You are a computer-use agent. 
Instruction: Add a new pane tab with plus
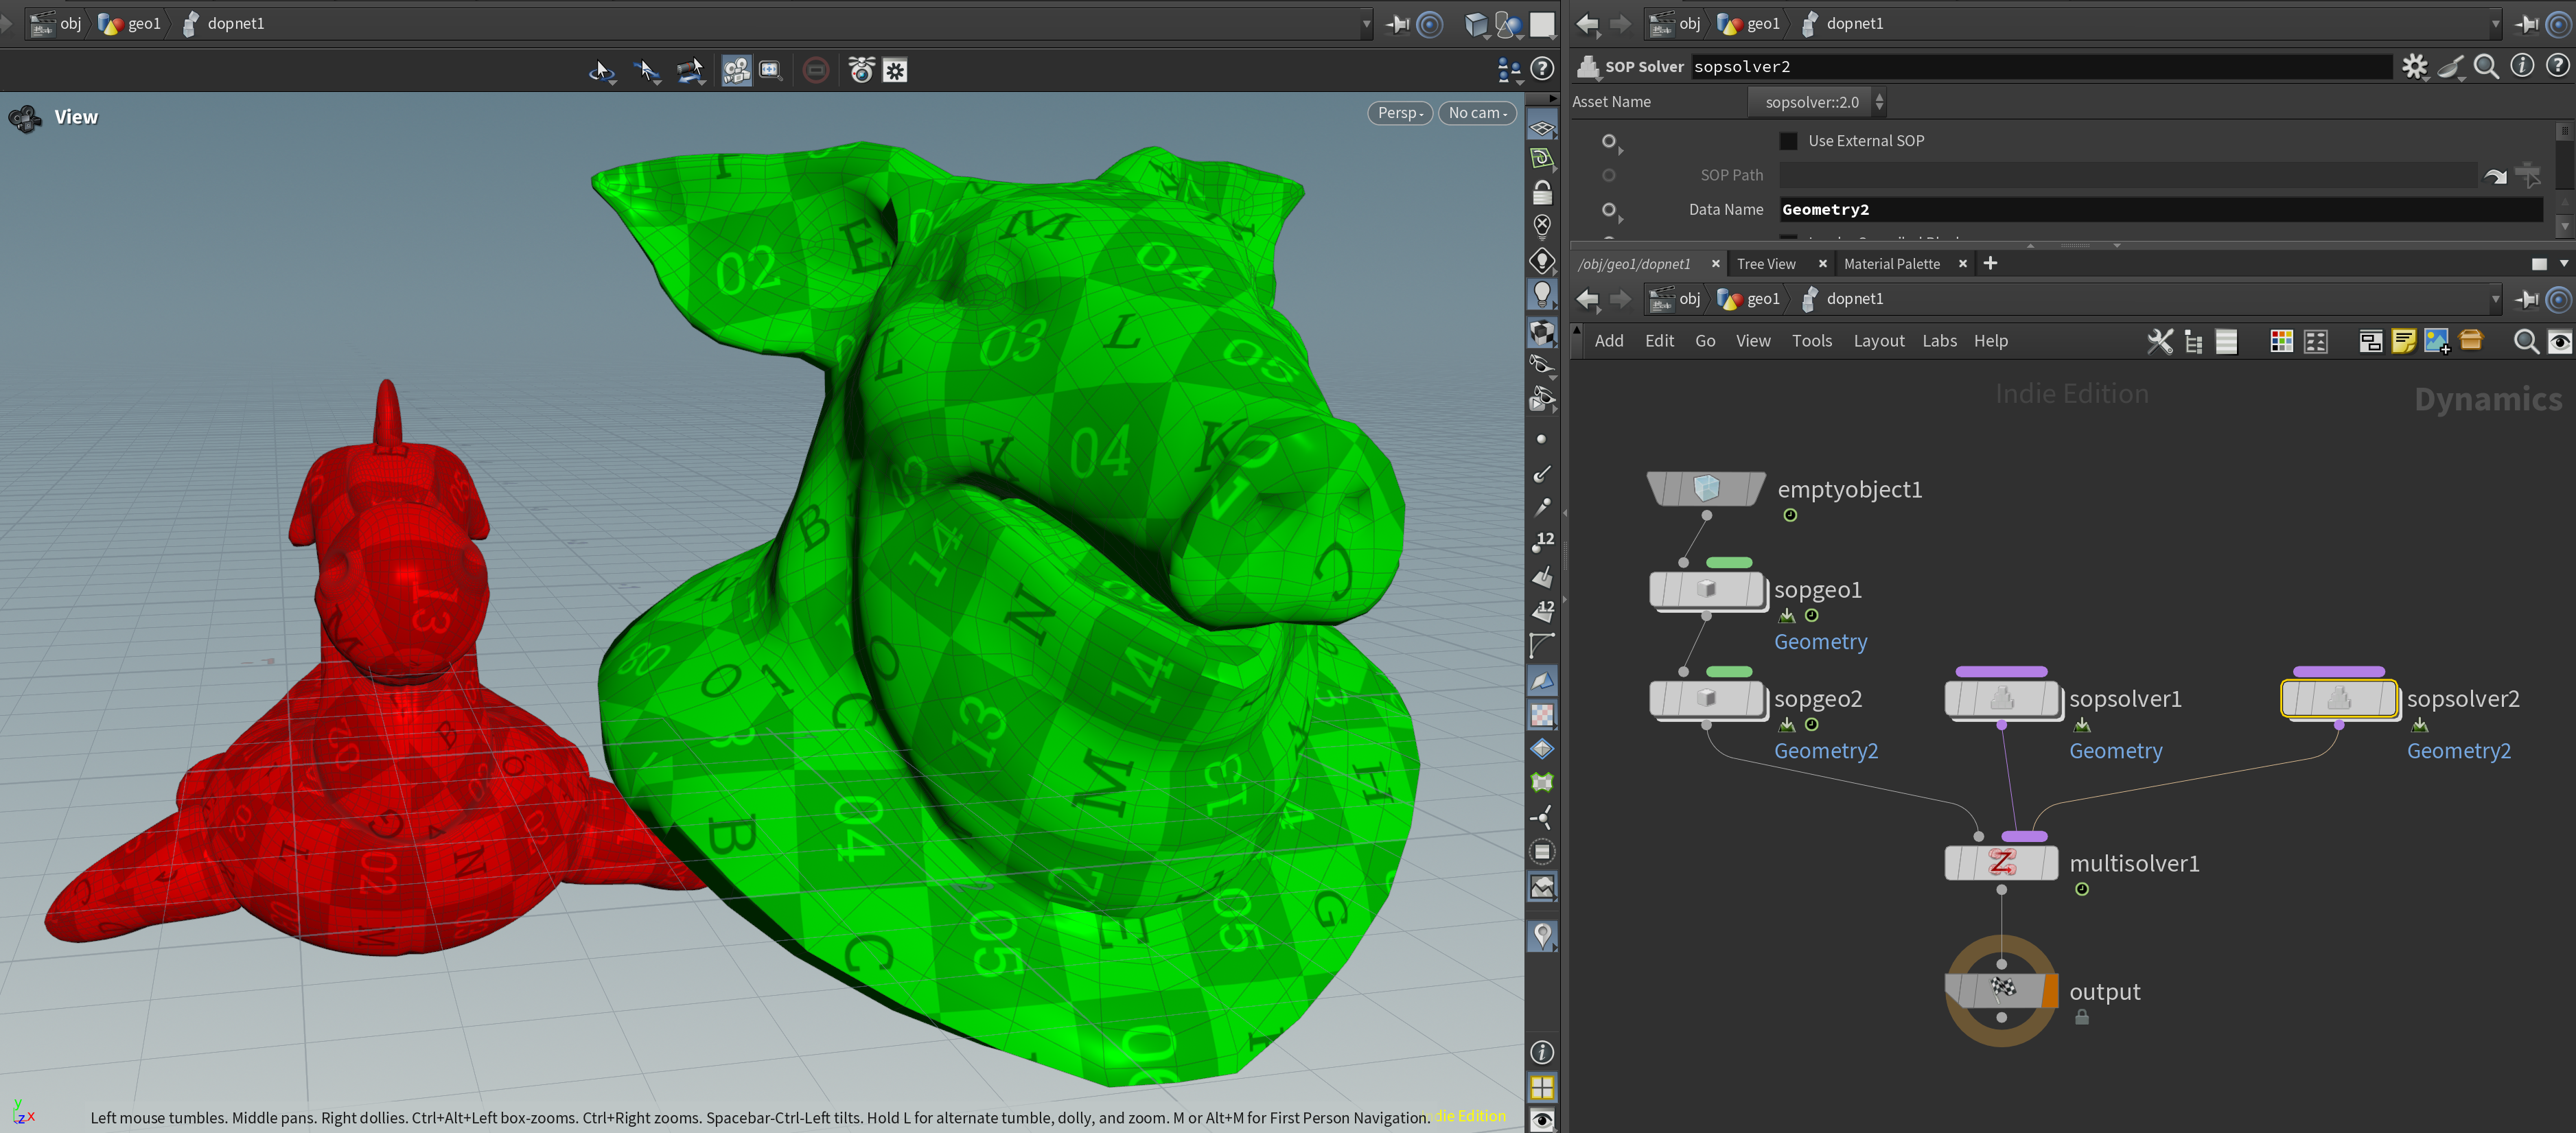(1990, 263)
